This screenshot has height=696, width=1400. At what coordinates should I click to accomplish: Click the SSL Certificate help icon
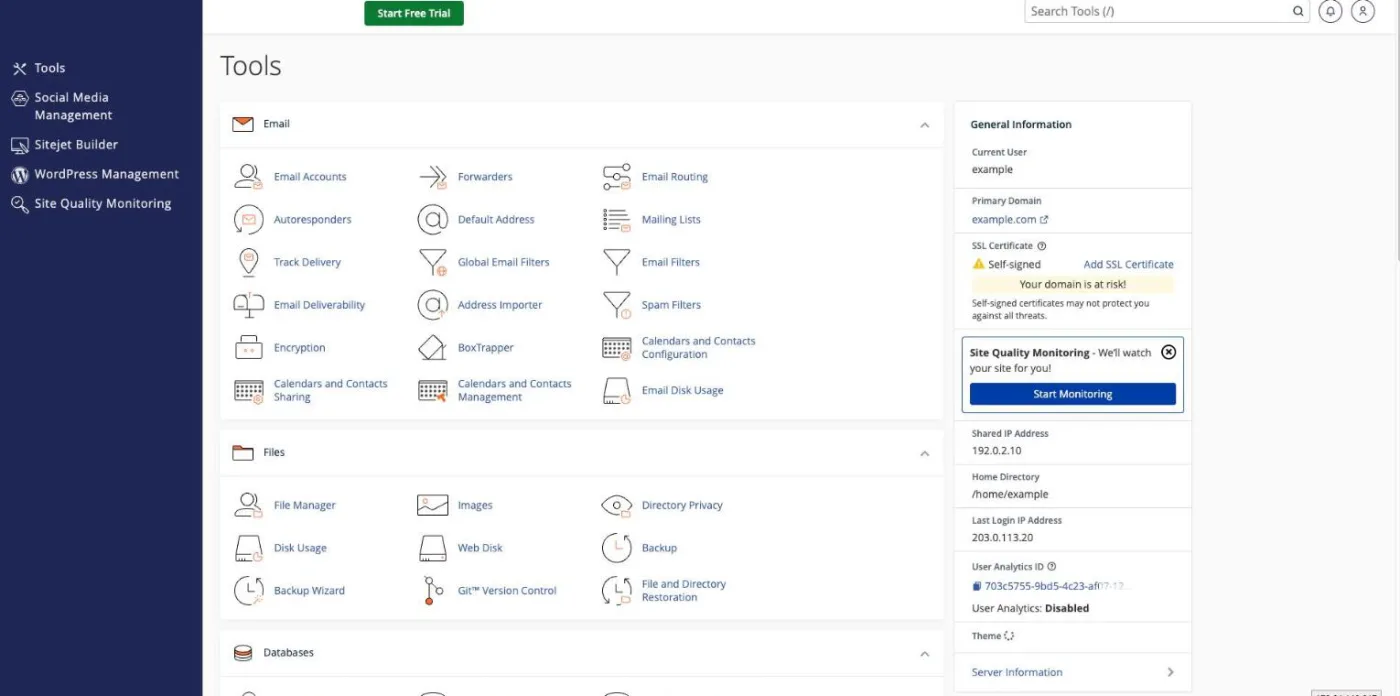[x=1042, y=246]
